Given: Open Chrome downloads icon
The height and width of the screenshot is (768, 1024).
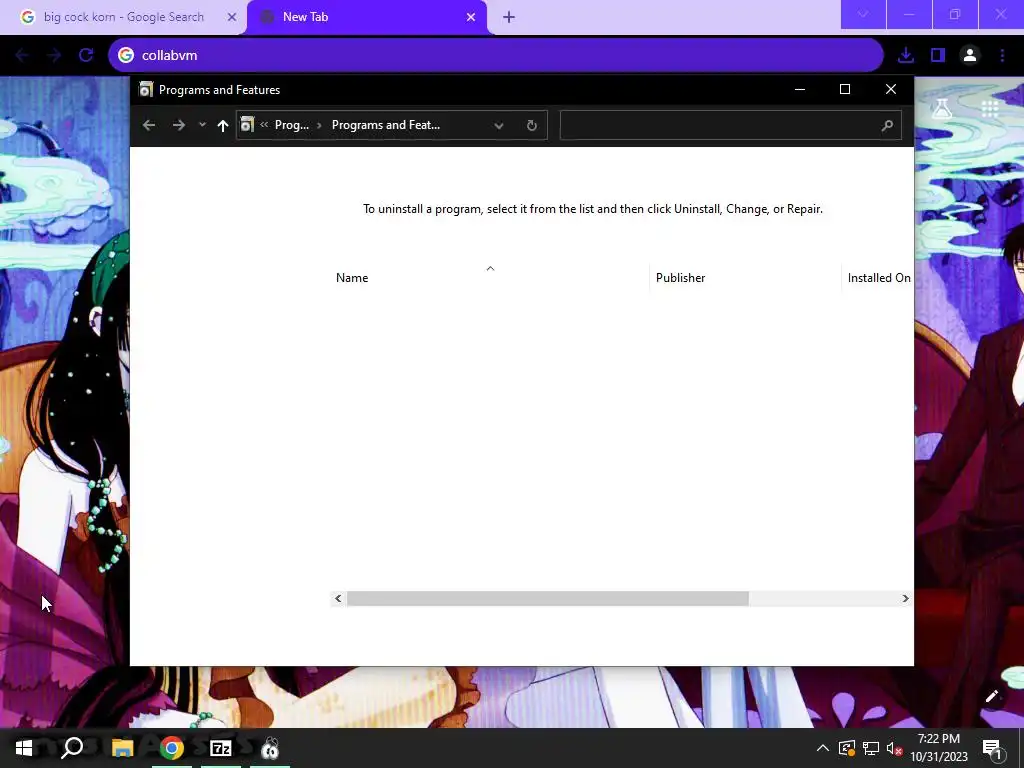Looking at the screenshot, I should coord(906,56).
